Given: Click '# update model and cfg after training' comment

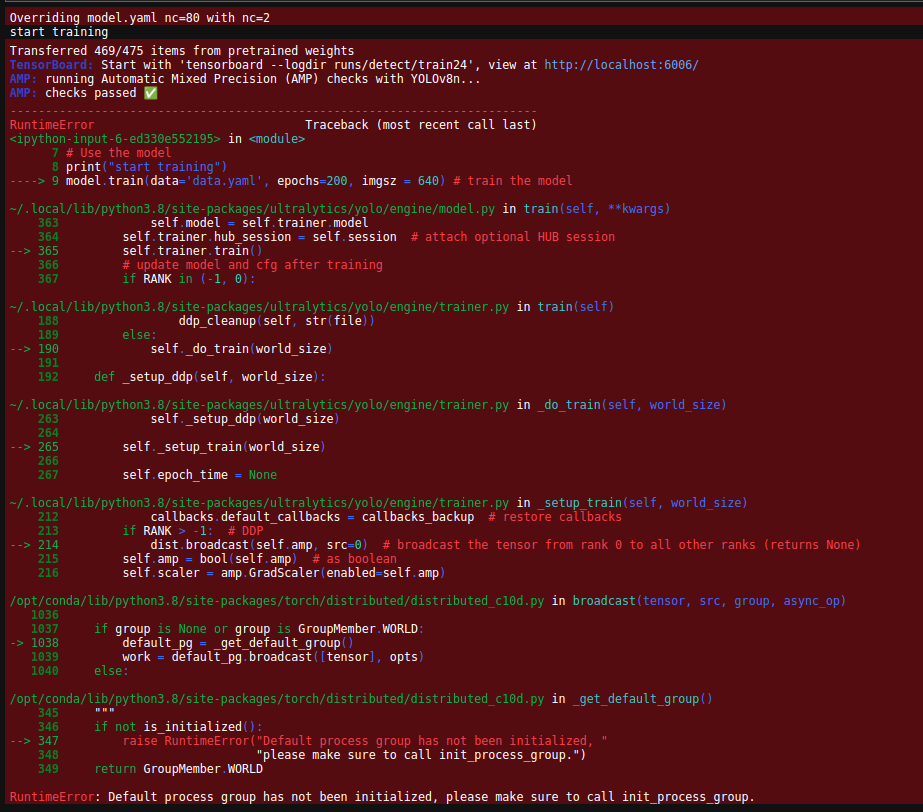Looking at the screenshot, I should point(253,265).
